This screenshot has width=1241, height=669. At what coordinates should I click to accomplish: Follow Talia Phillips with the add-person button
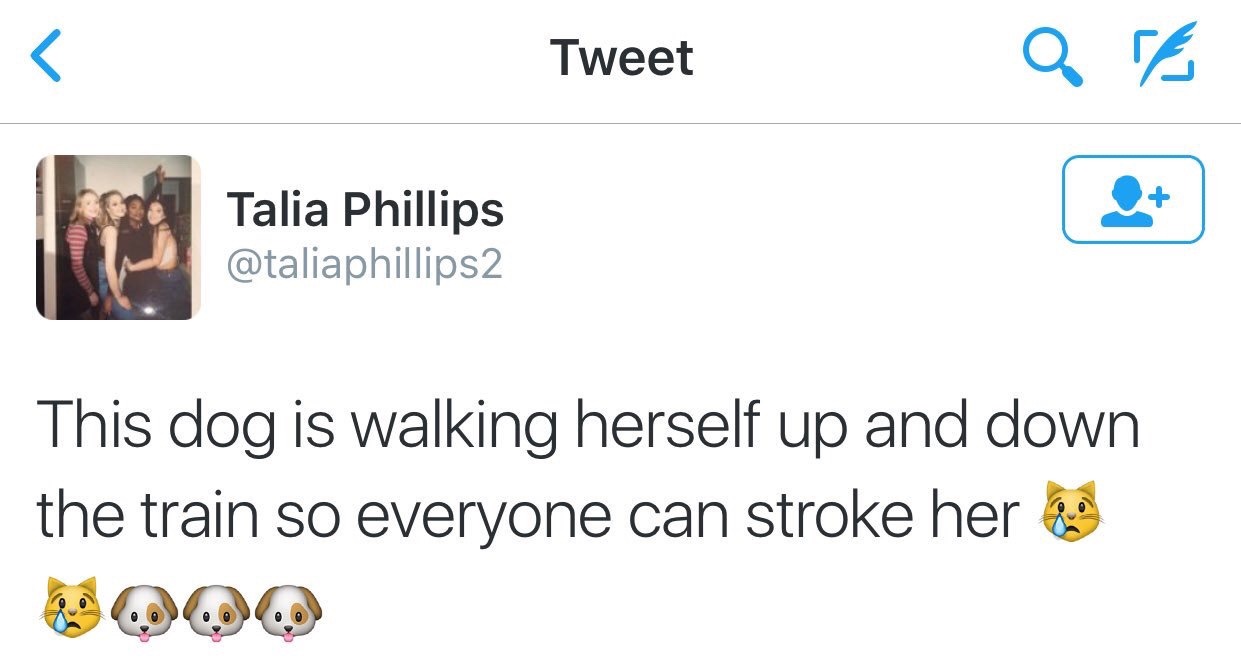tap(1133, 199)
